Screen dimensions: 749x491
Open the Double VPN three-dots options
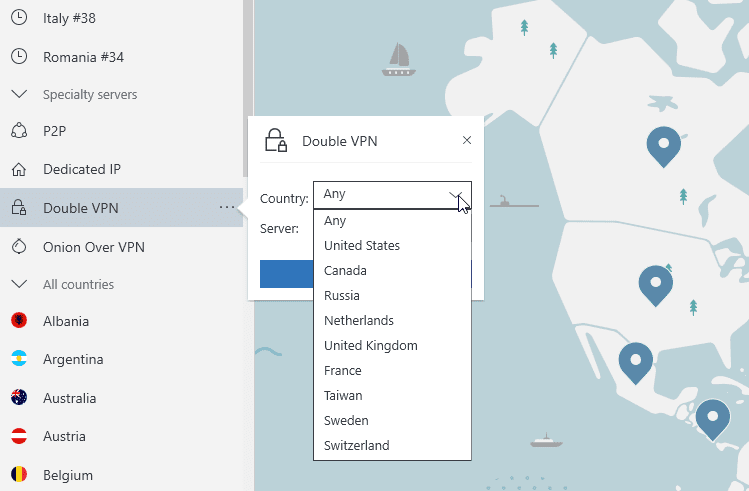[x=227, y=208]
